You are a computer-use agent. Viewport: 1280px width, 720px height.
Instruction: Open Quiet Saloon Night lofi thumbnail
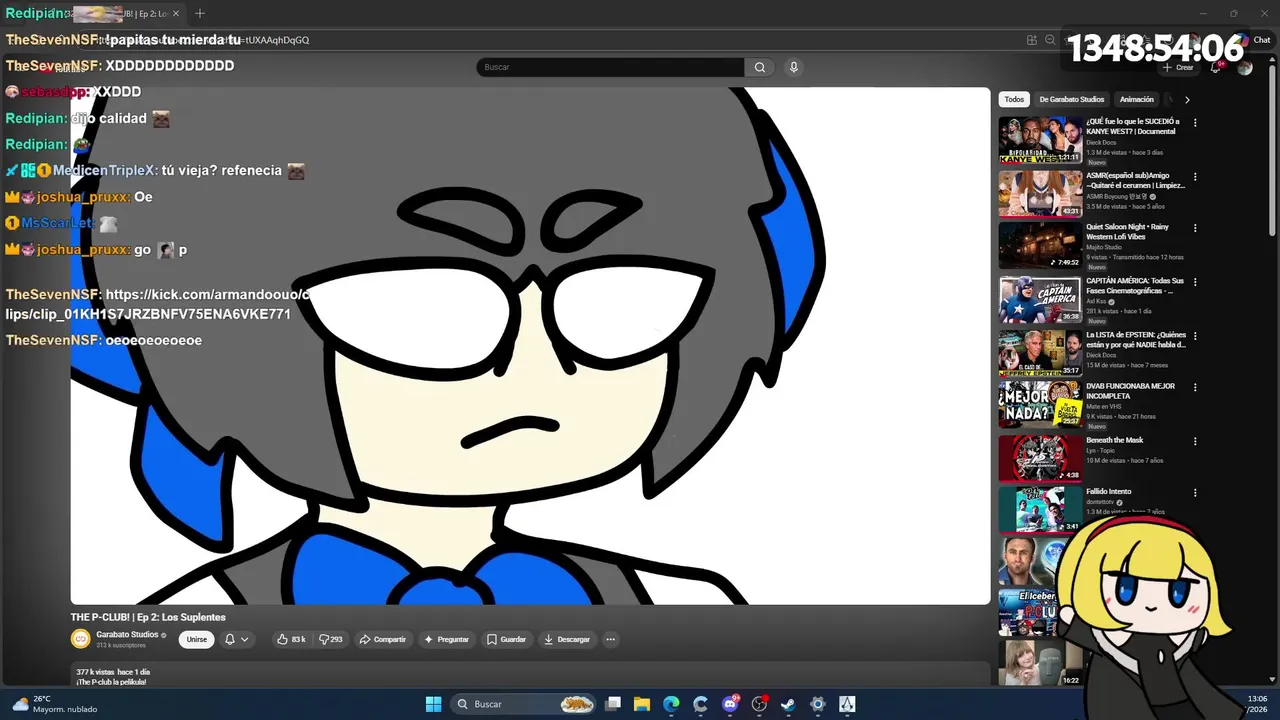pos(1040,246)
